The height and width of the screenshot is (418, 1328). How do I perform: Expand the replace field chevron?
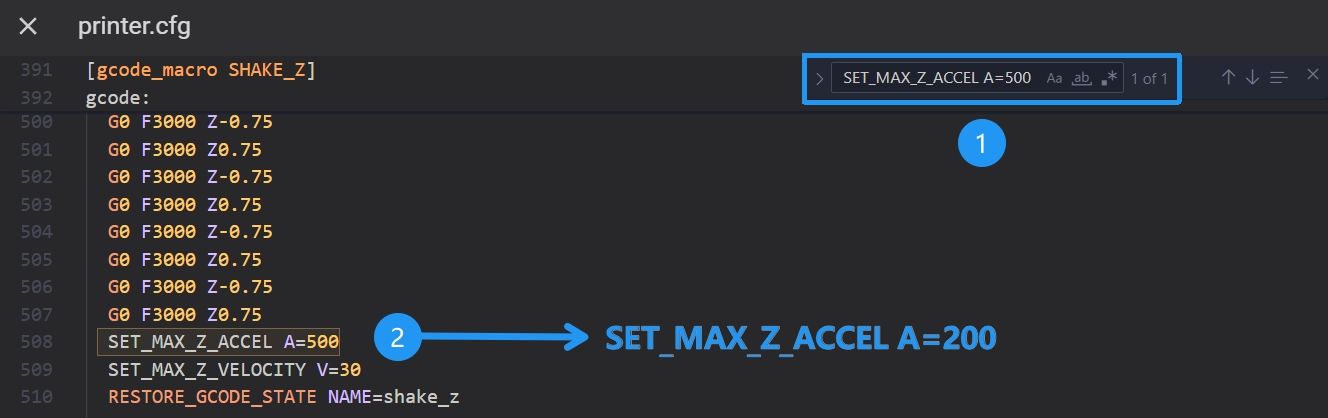[x=820, y=78]
